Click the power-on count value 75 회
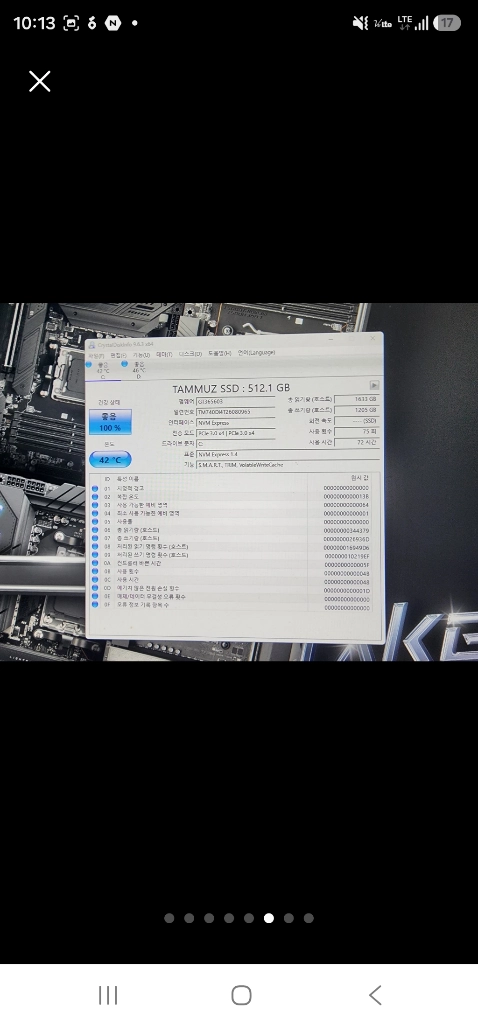This screenshot has height=1024, width=478. (x=357, y=432)
